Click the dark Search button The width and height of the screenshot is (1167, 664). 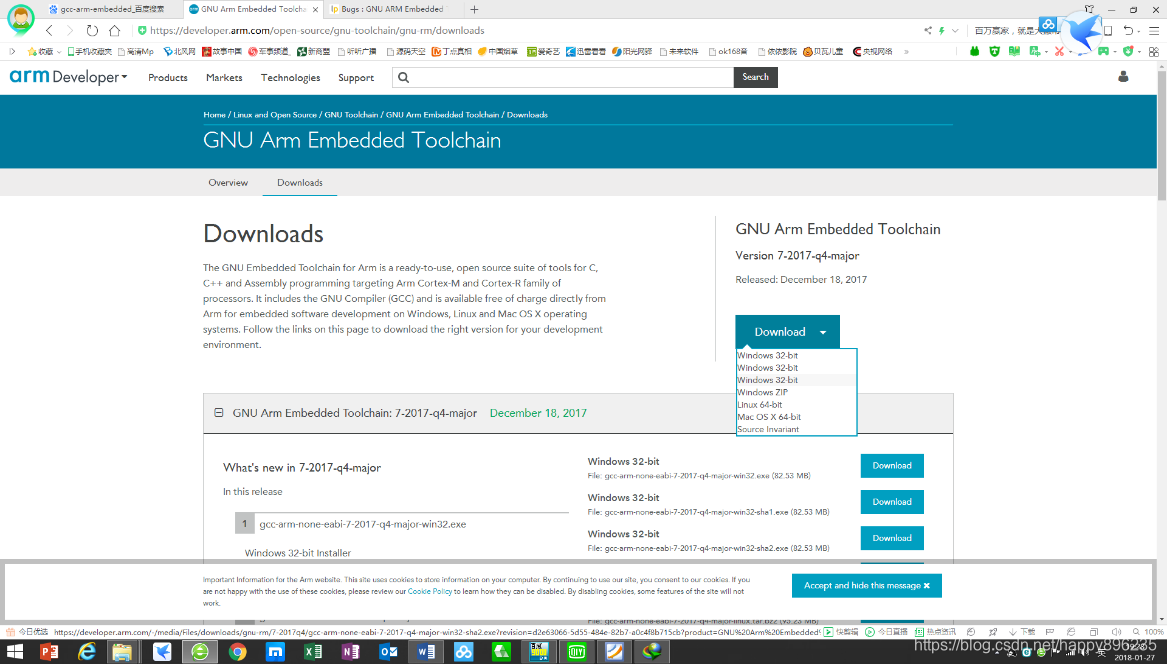(755, 77)
